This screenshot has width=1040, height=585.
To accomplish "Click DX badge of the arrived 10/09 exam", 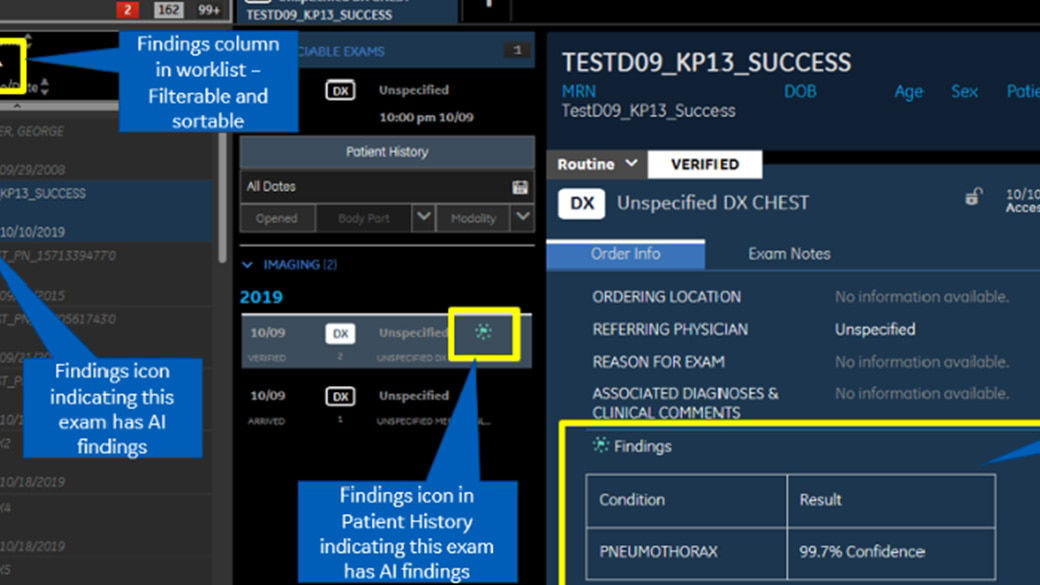I will coord(340,397).
